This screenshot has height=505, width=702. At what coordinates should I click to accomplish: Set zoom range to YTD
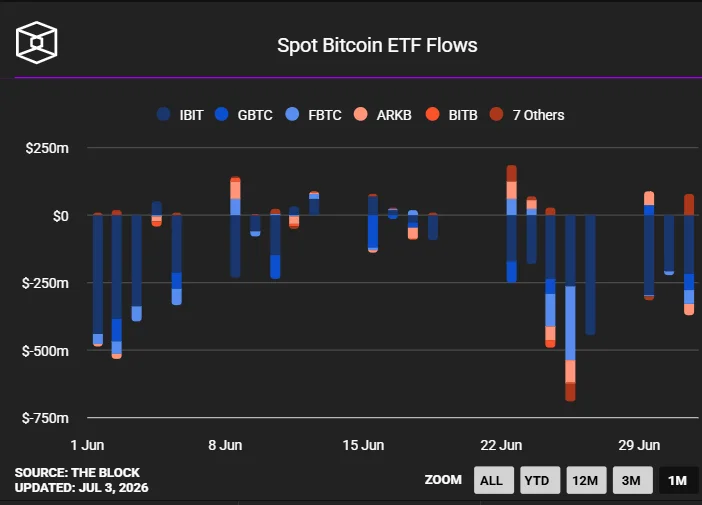(x=540, y=480)
